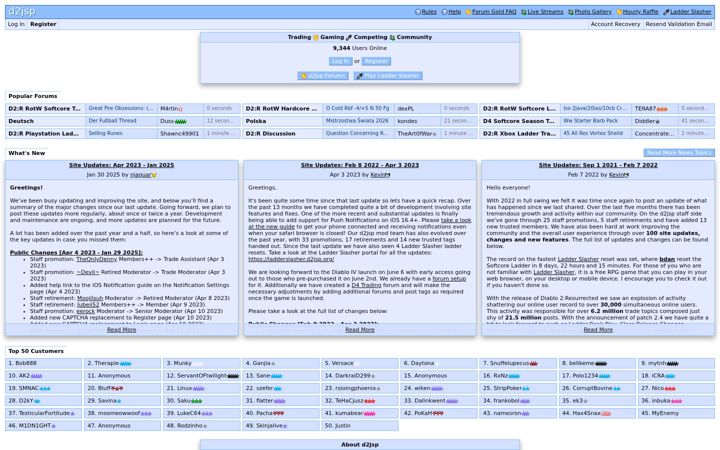The image size is (720, 450).
Task: Click Read More under the Feb 8 2022 update
Action: click(360, 330)
